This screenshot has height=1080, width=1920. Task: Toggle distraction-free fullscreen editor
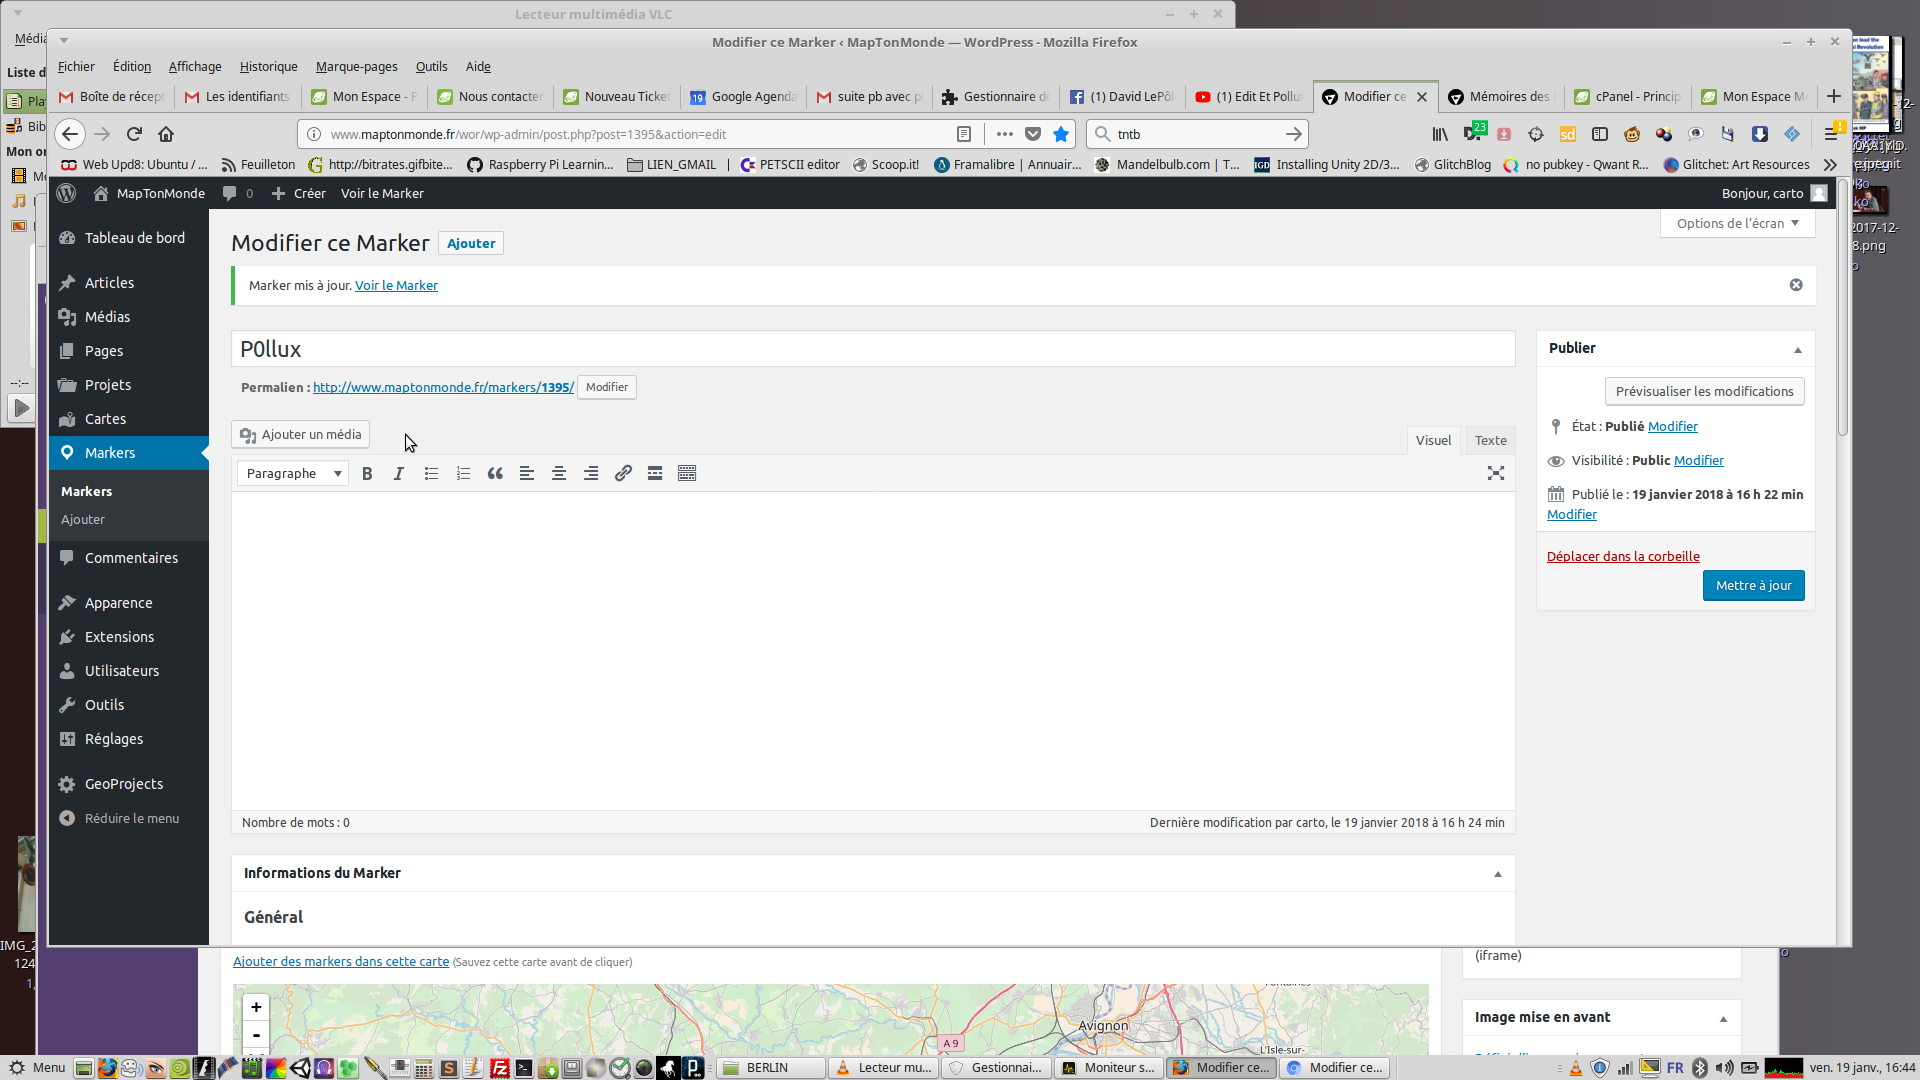(1495, 474)
